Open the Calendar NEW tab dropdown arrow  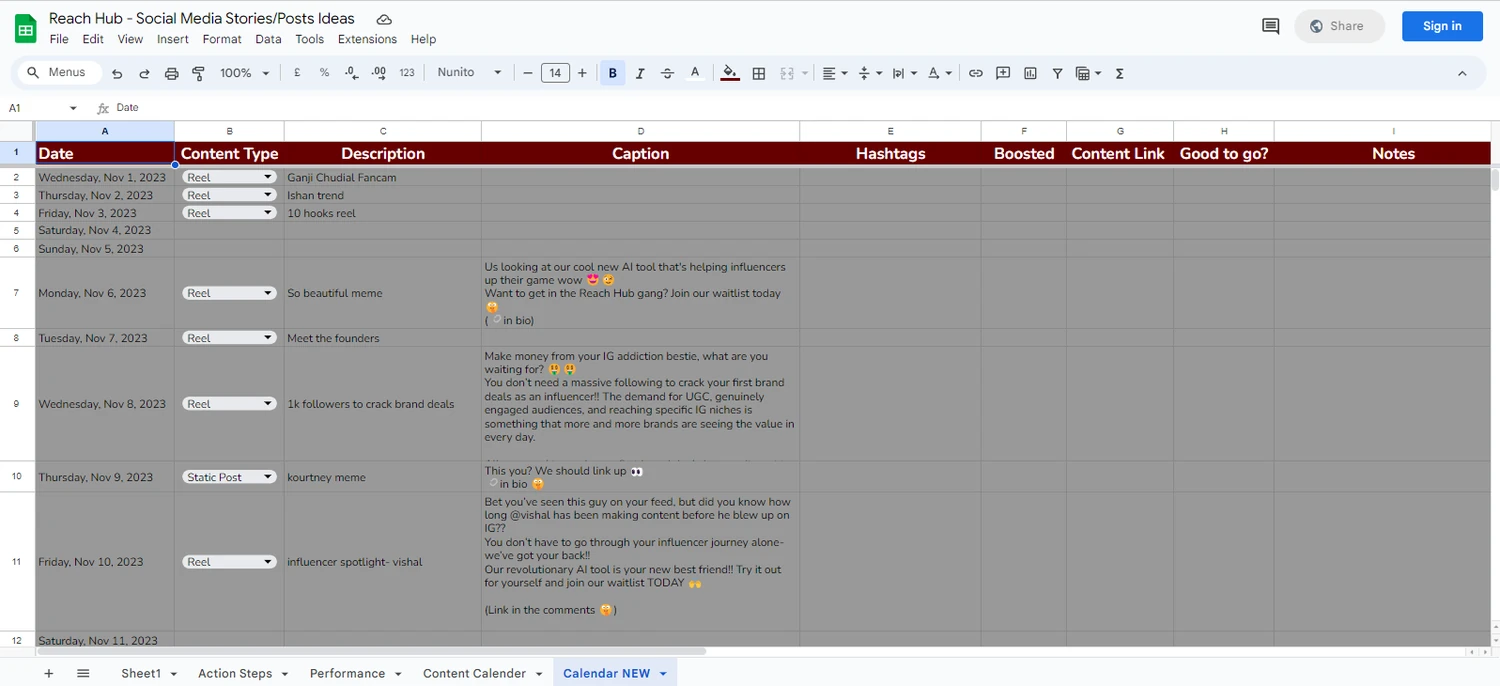pyautogui.click(x=663, y=674)
